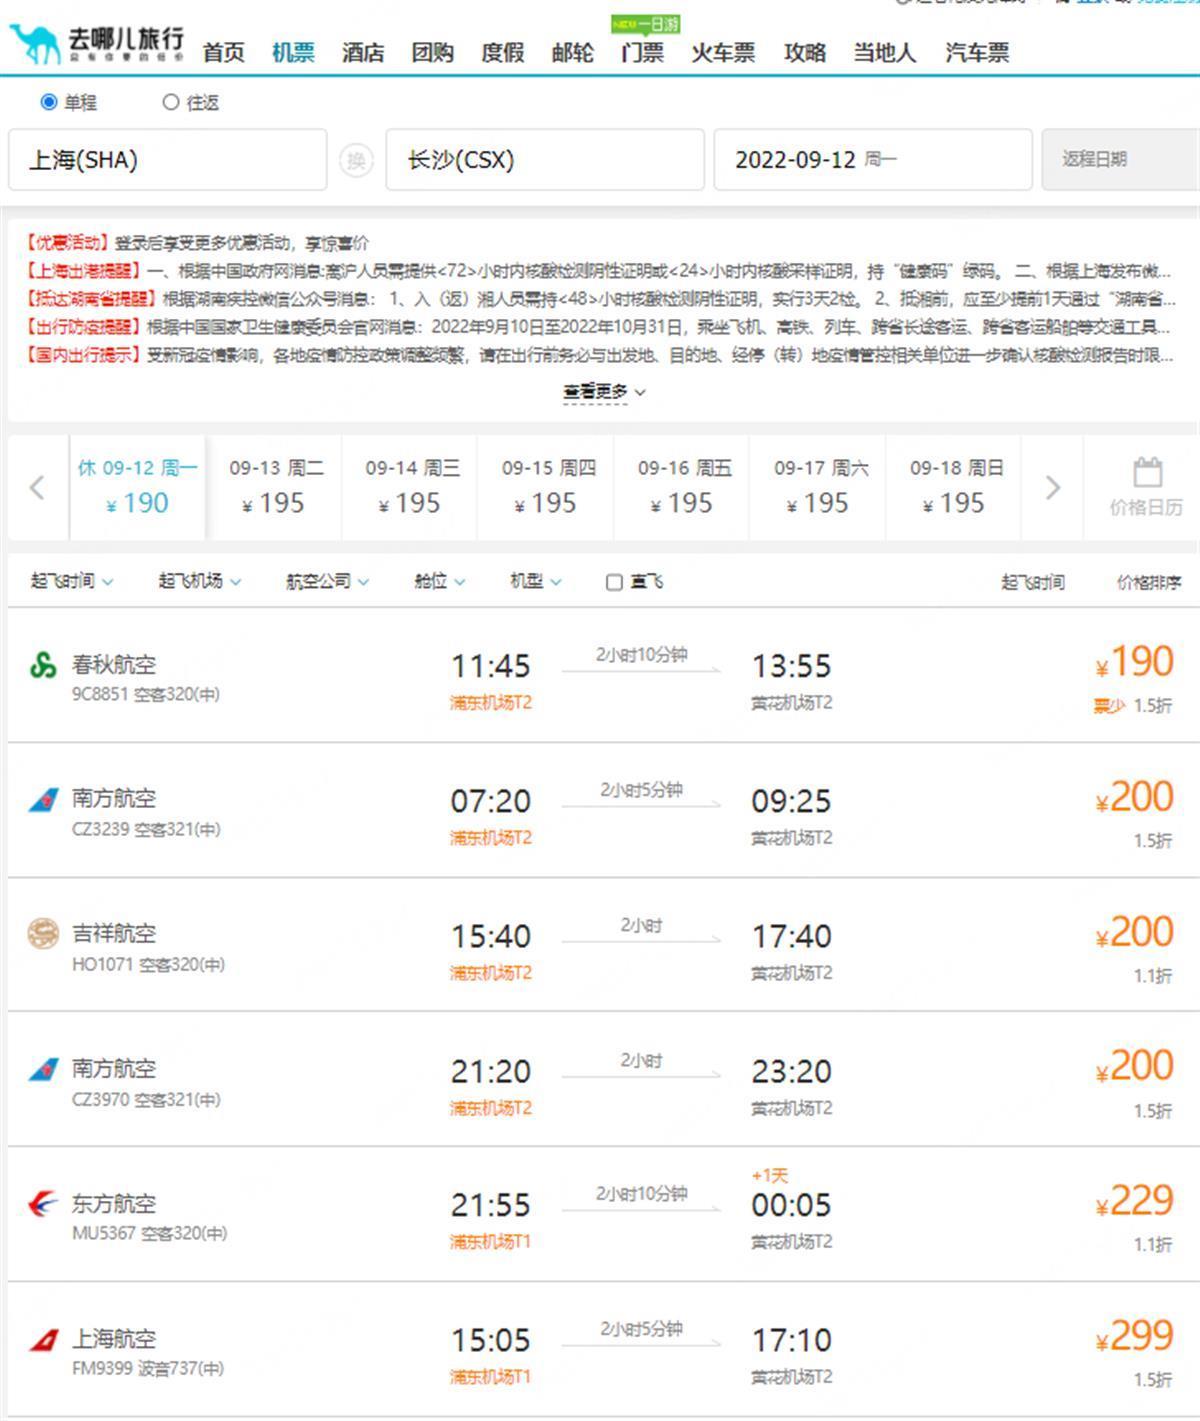Click 21:55 departure time of MU5367
1200x1421 pixels.
(490, 1205)
